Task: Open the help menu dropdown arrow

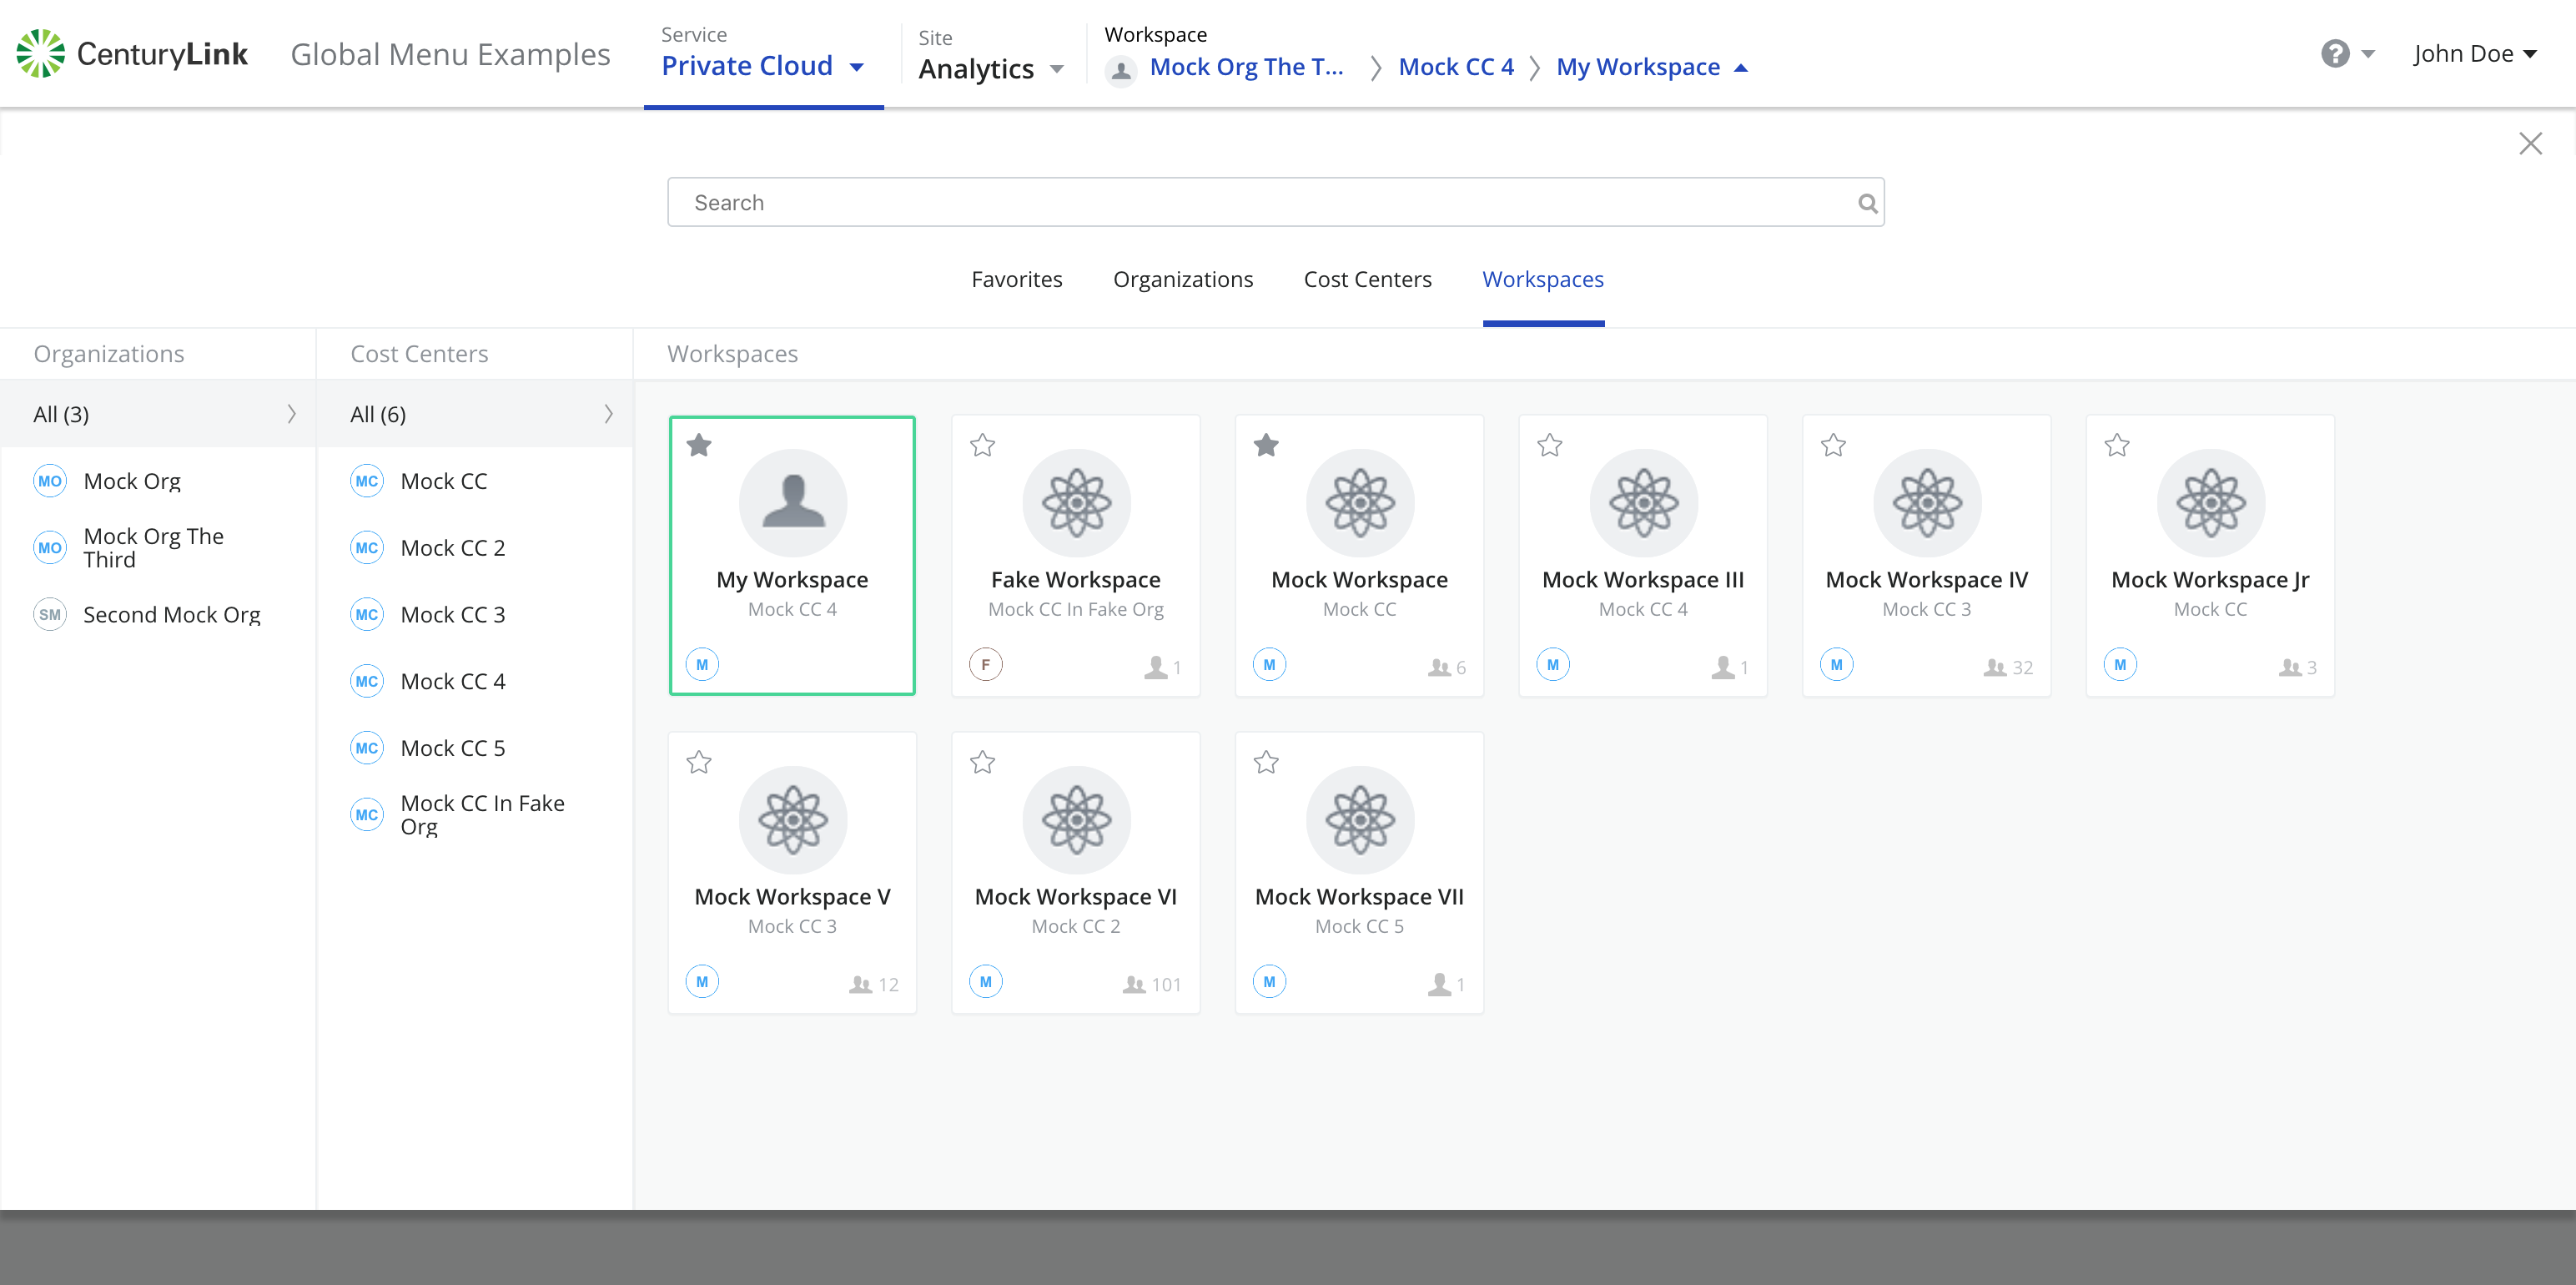Action: [2367, 54]
